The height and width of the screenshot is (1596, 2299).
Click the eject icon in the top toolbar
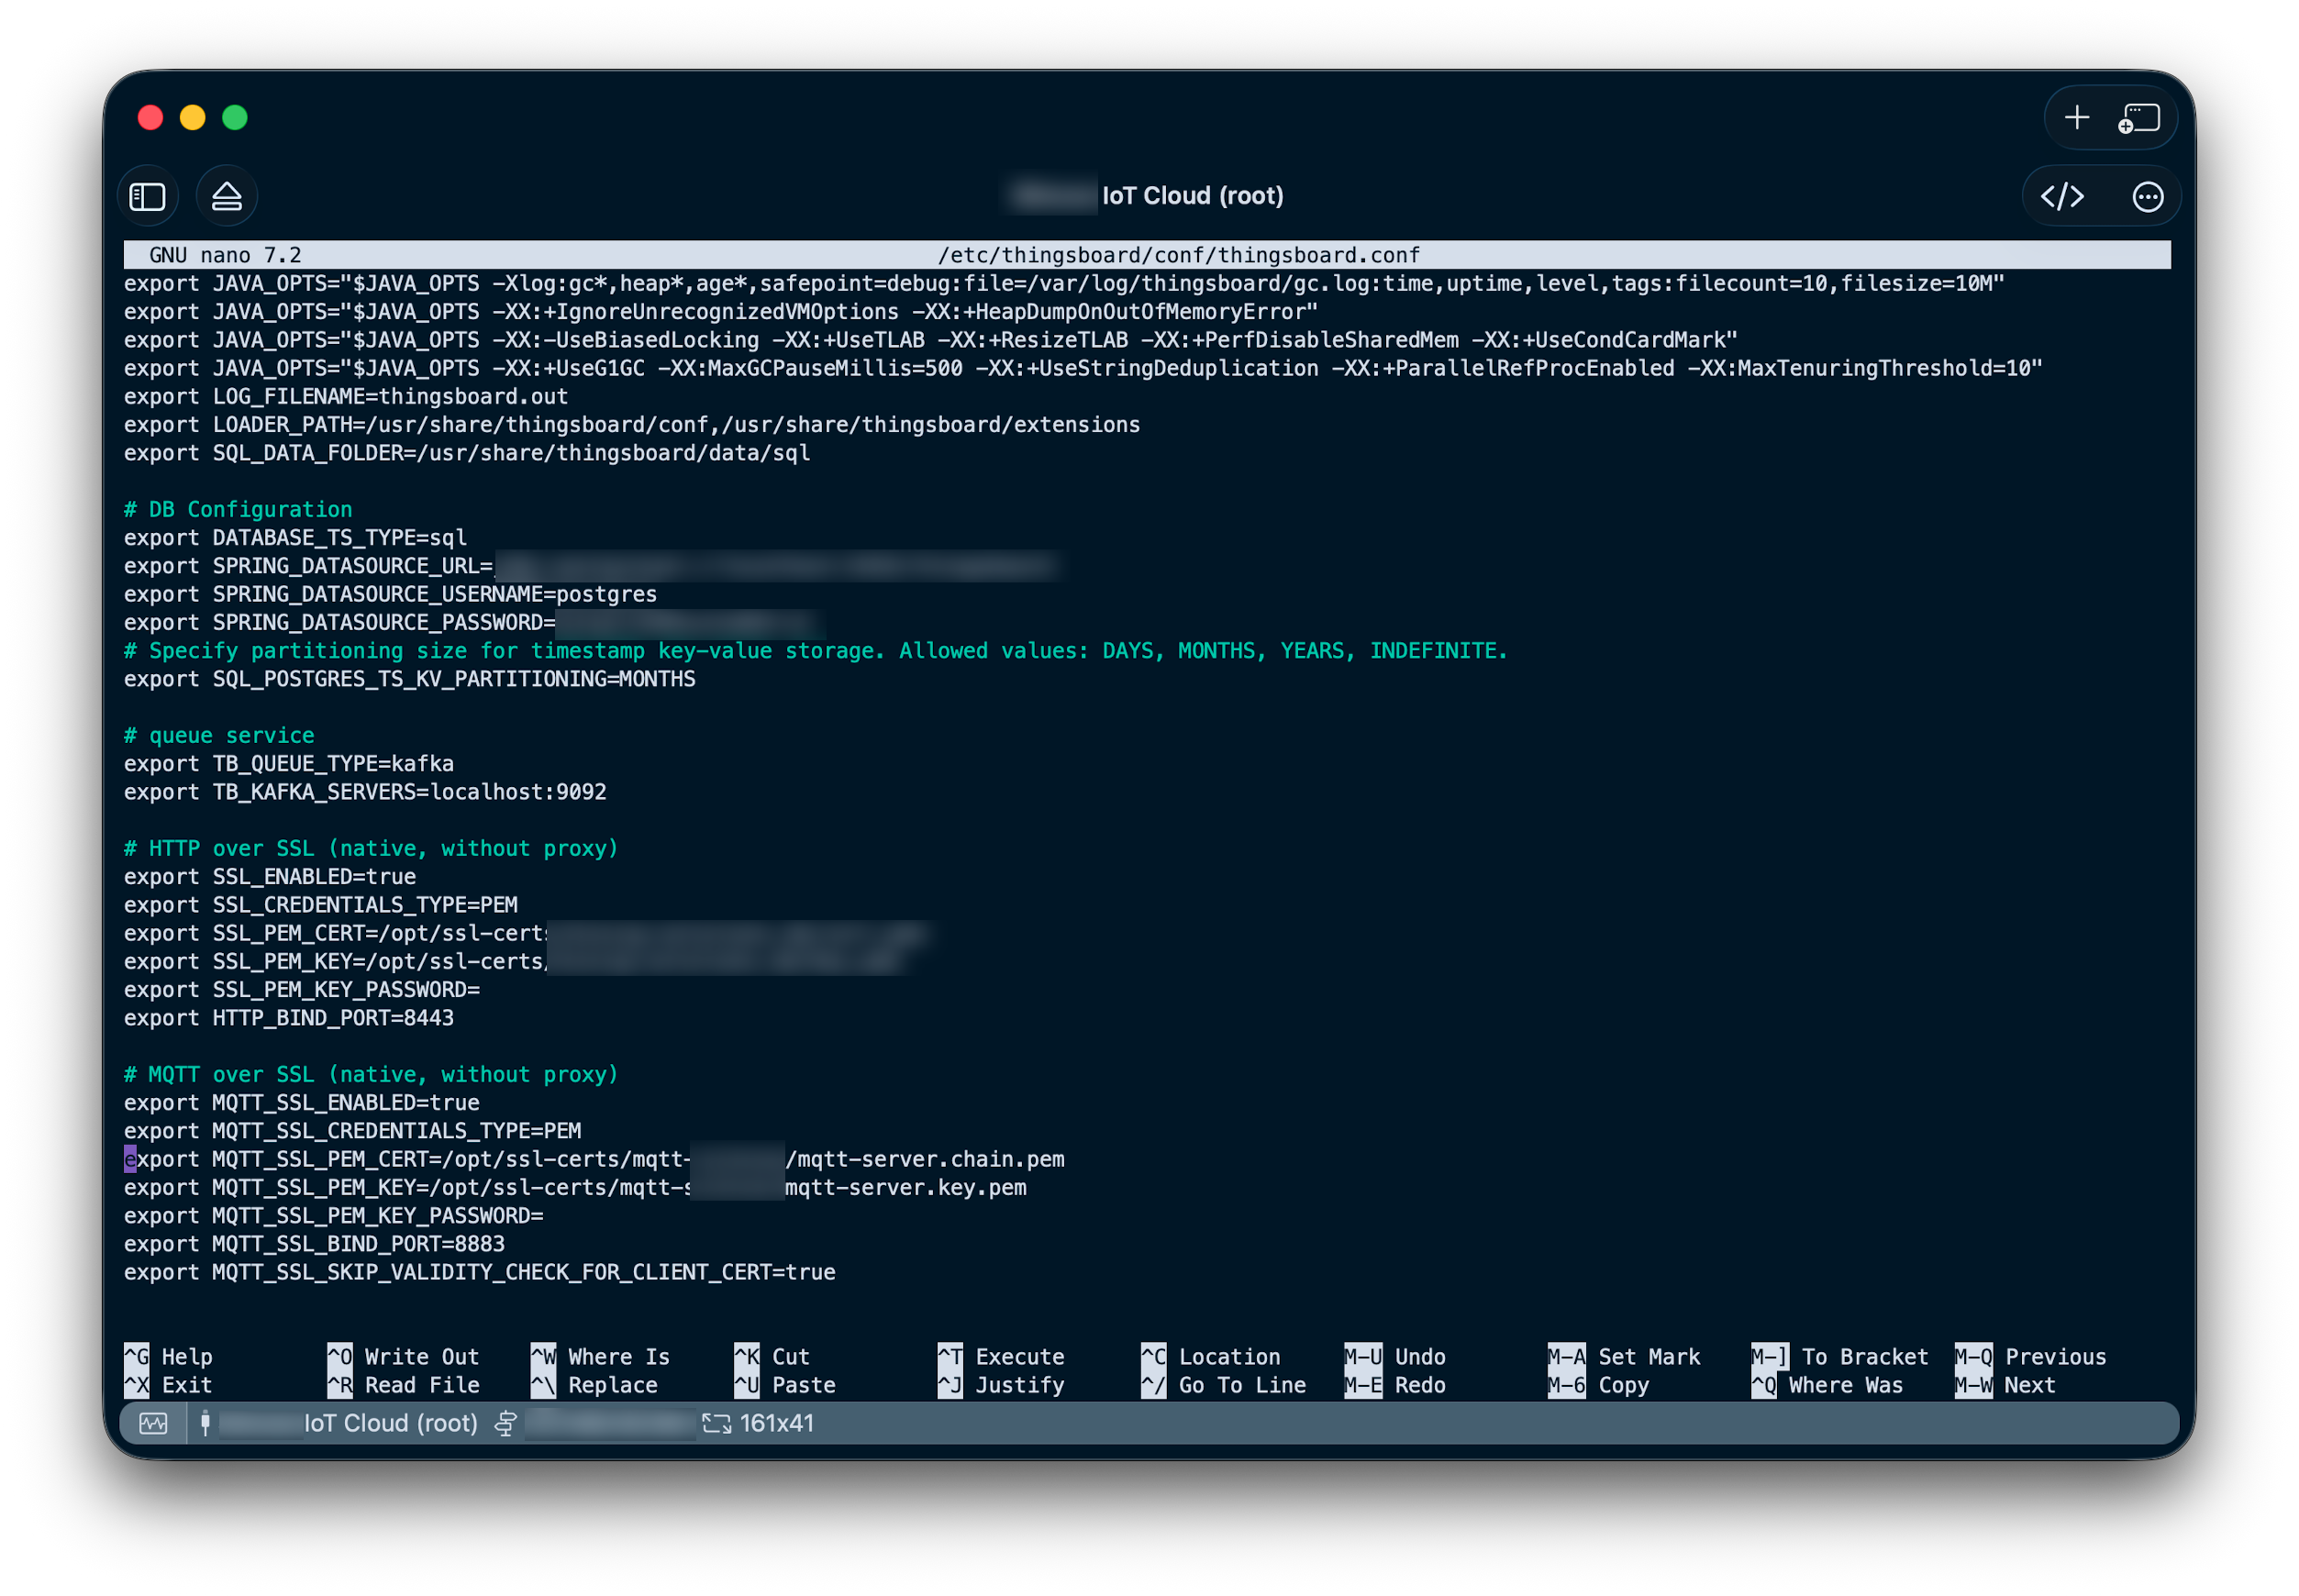coord(226,196)
